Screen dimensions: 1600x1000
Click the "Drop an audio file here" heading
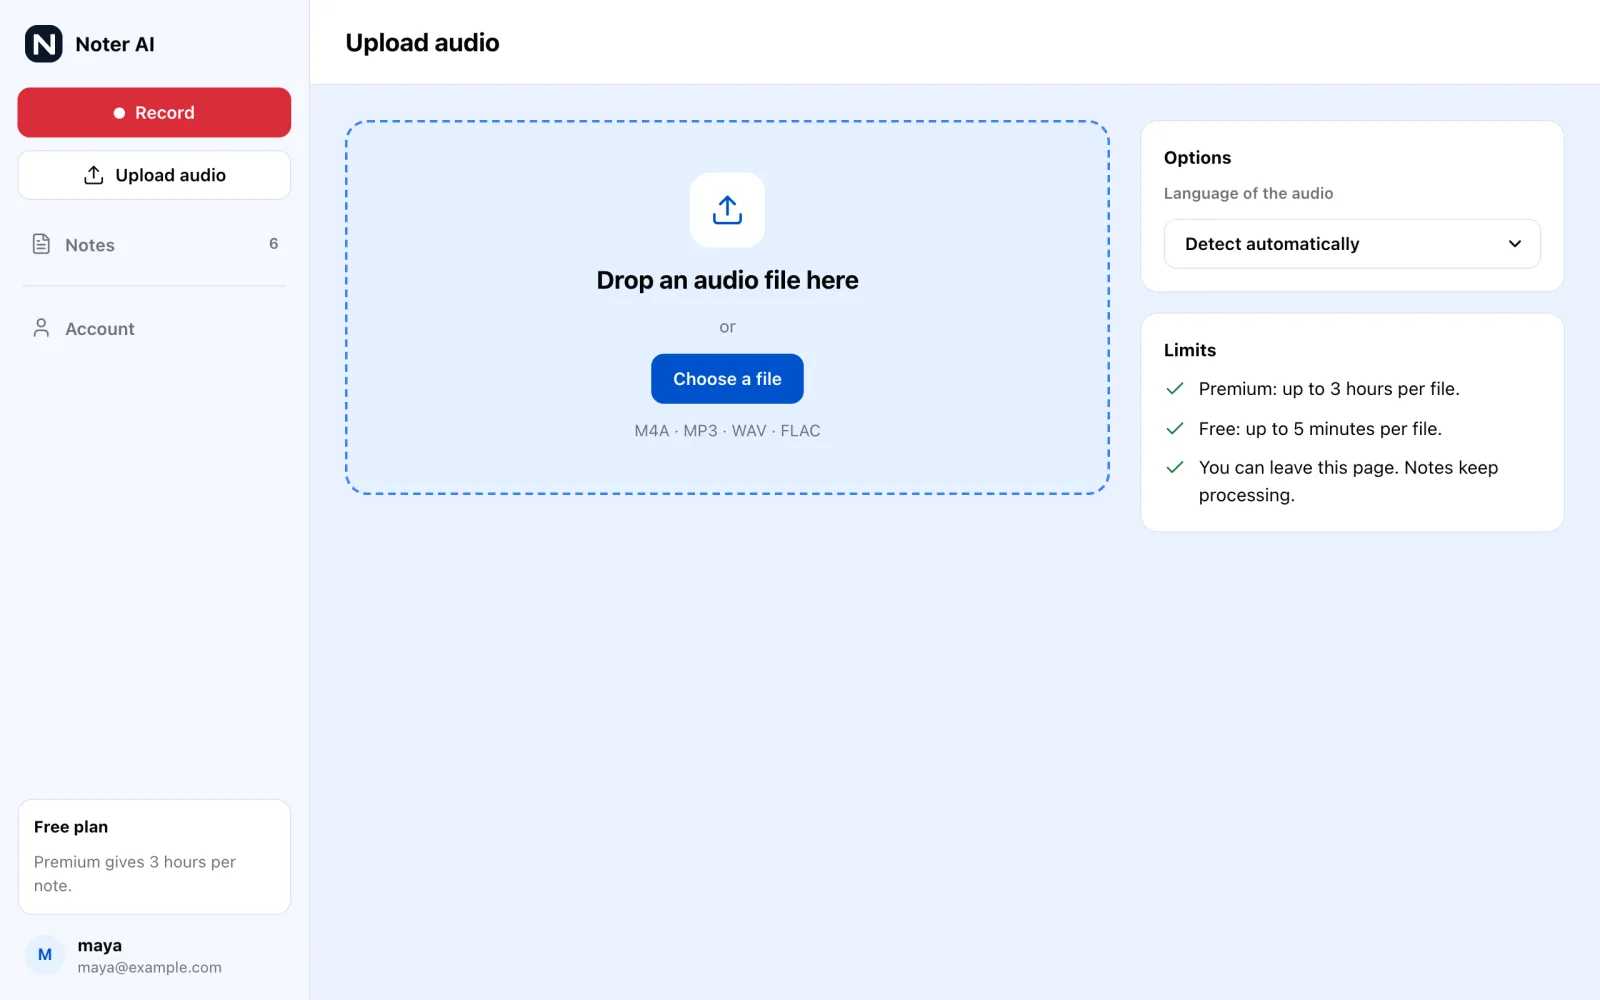tap(727, 280)
